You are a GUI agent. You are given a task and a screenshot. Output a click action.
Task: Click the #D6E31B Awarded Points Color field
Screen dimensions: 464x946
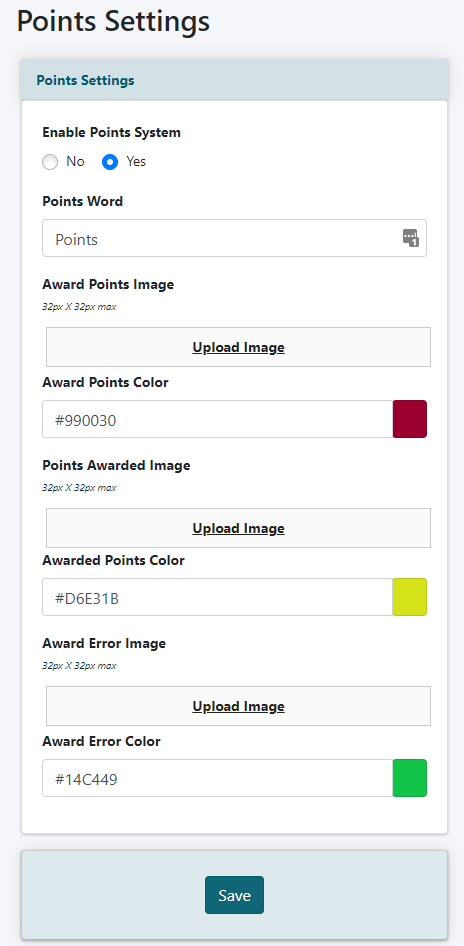click(217, 597)
